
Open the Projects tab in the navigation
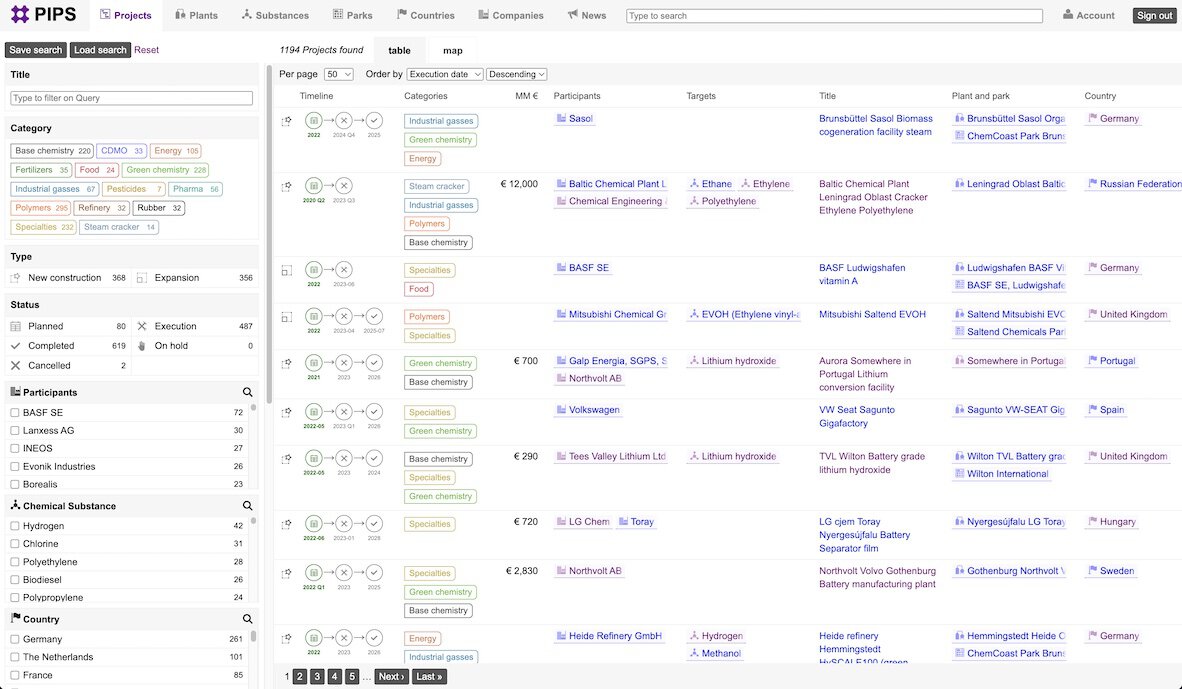coord(125,15)
